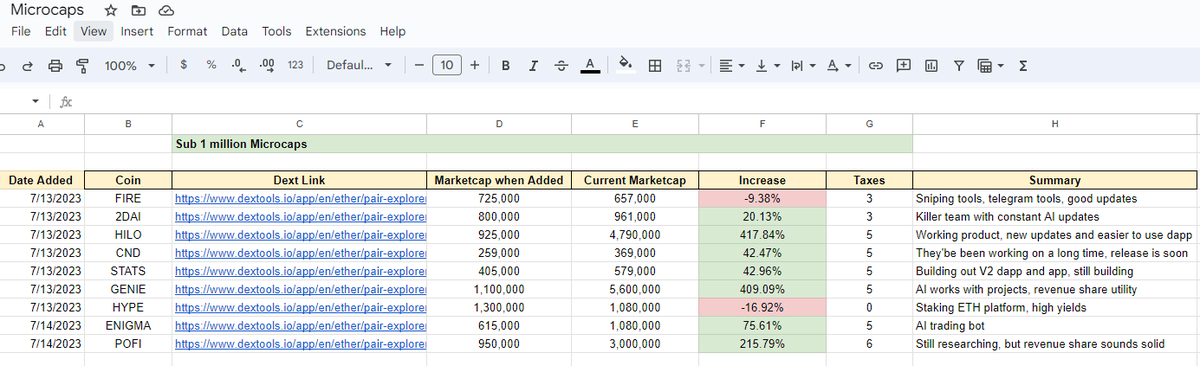The height and width of the screenshot is (366, 1200).
Task: Create a filter with funnel icon
Action: [959, 65]
